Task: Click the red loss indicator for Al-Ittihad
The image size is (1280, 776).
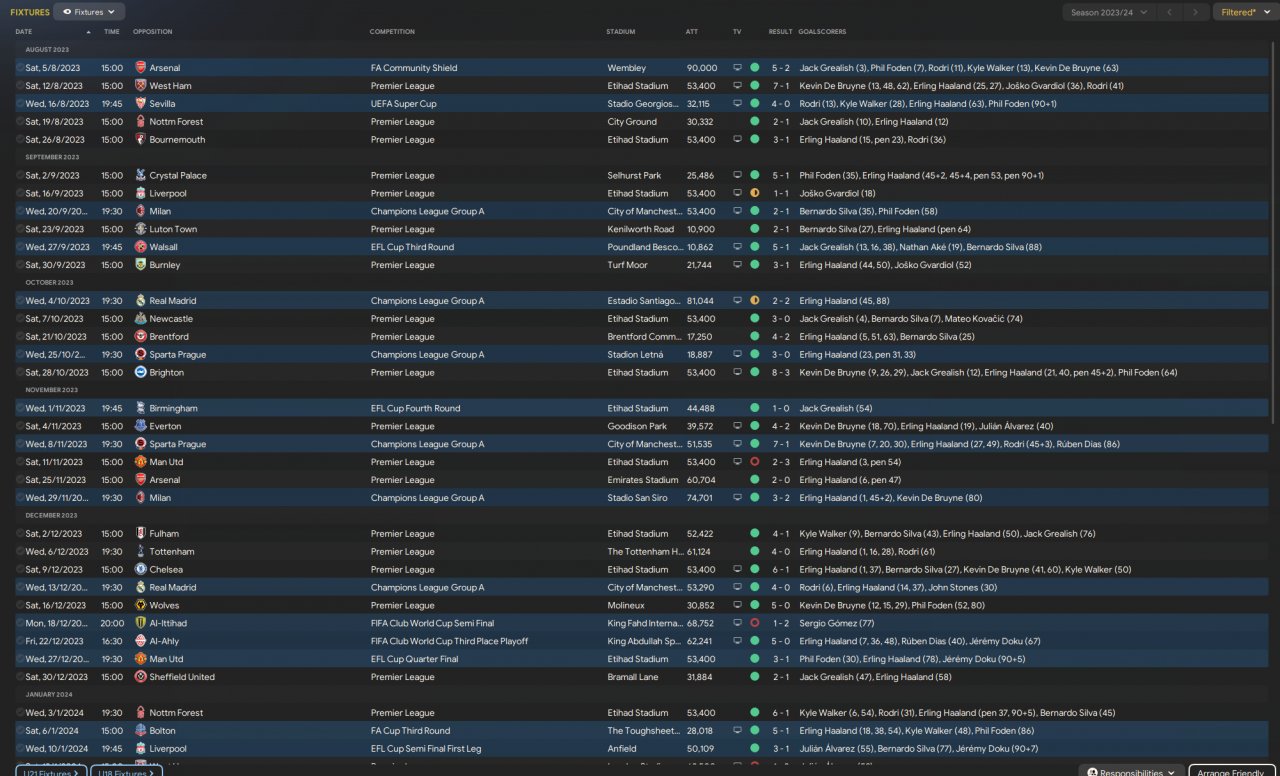Action: pyautogui.click(x=755, y=623)
